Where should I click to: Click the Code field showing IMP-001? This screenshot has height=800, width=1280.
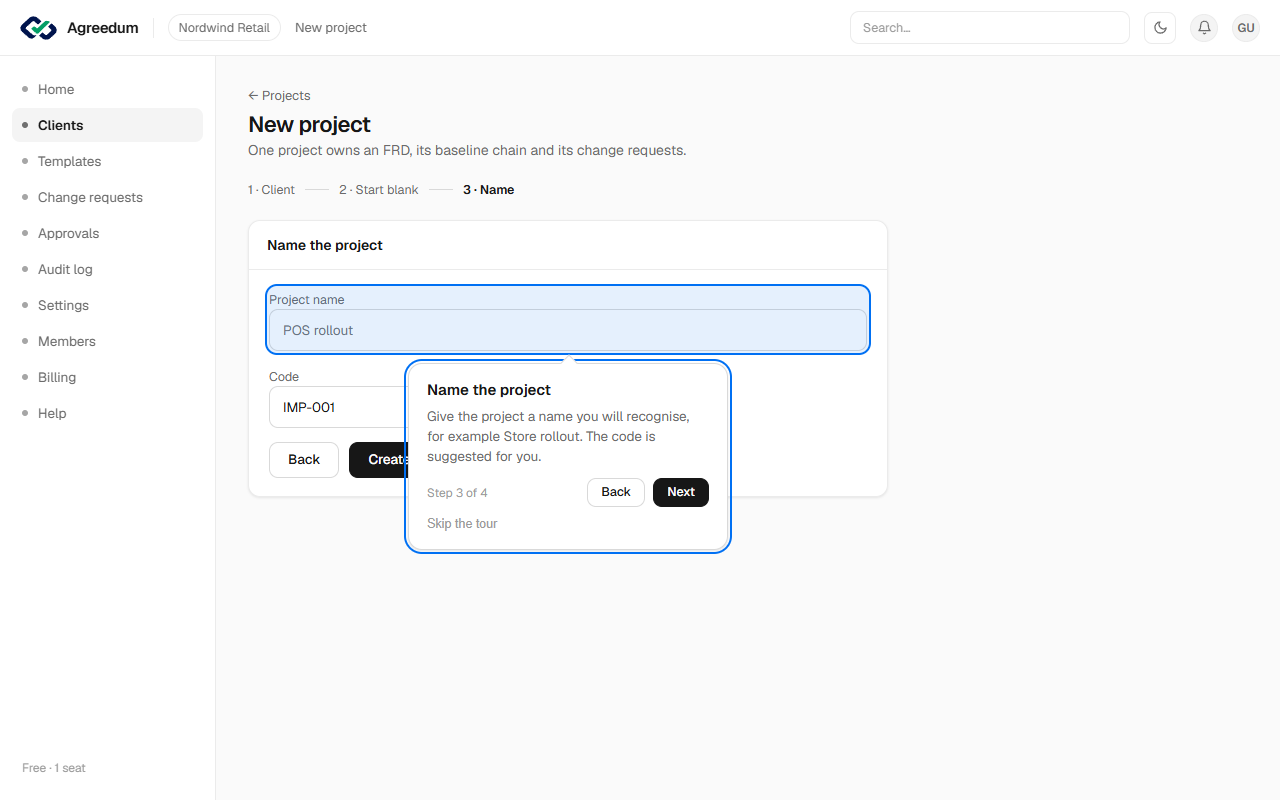coord(337,407)
